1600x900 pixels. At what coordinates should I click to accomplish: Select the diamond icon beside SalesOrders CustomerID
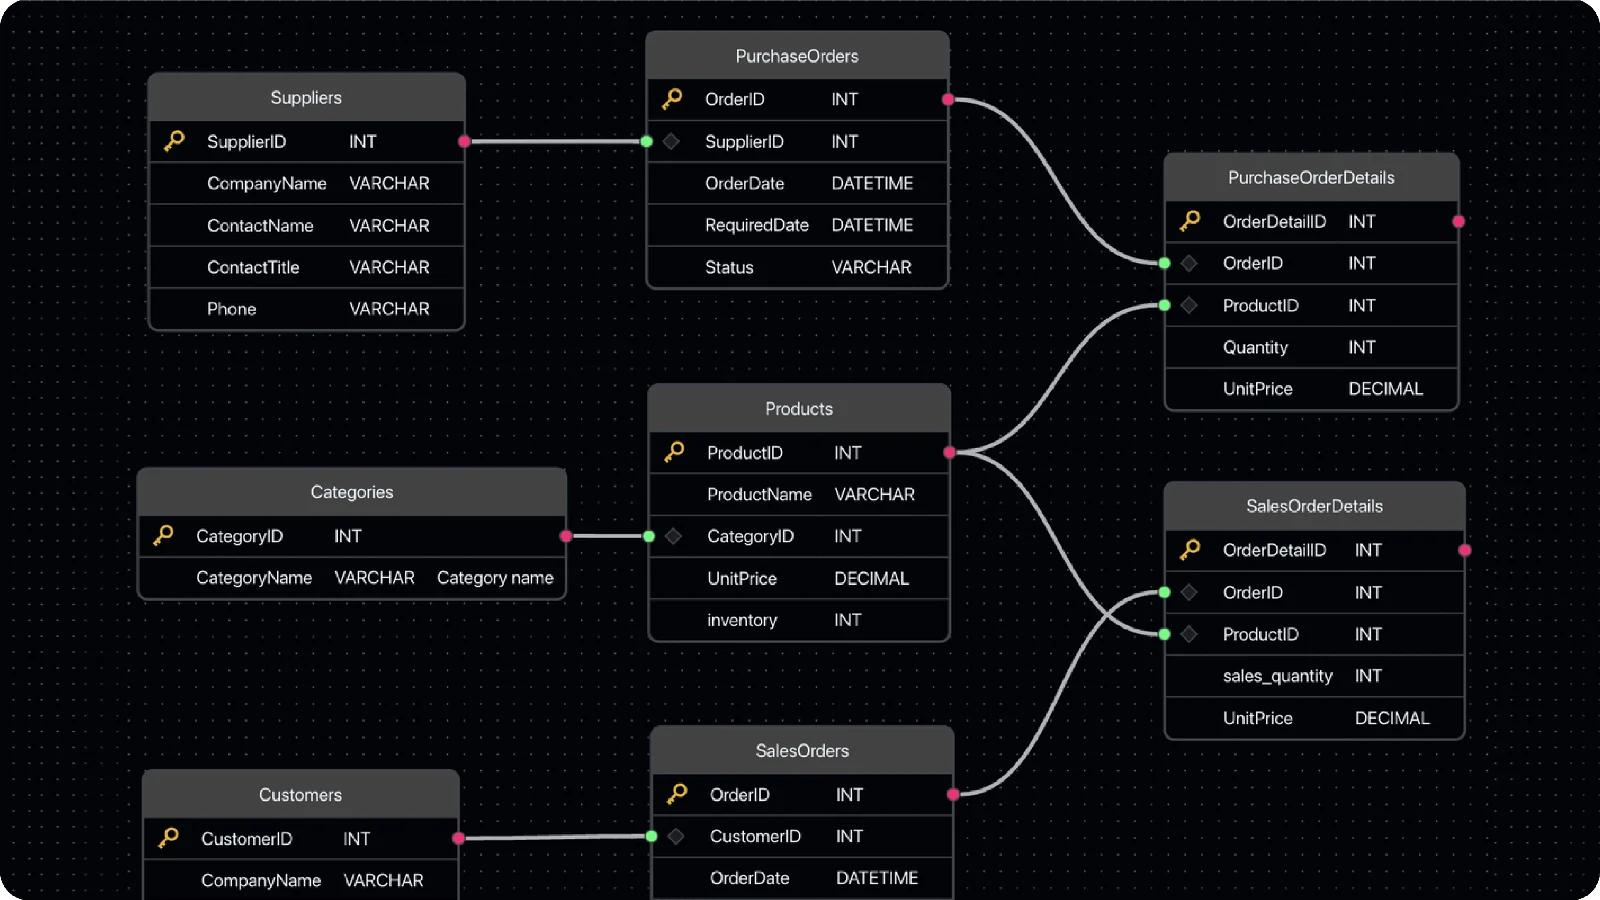676,836
